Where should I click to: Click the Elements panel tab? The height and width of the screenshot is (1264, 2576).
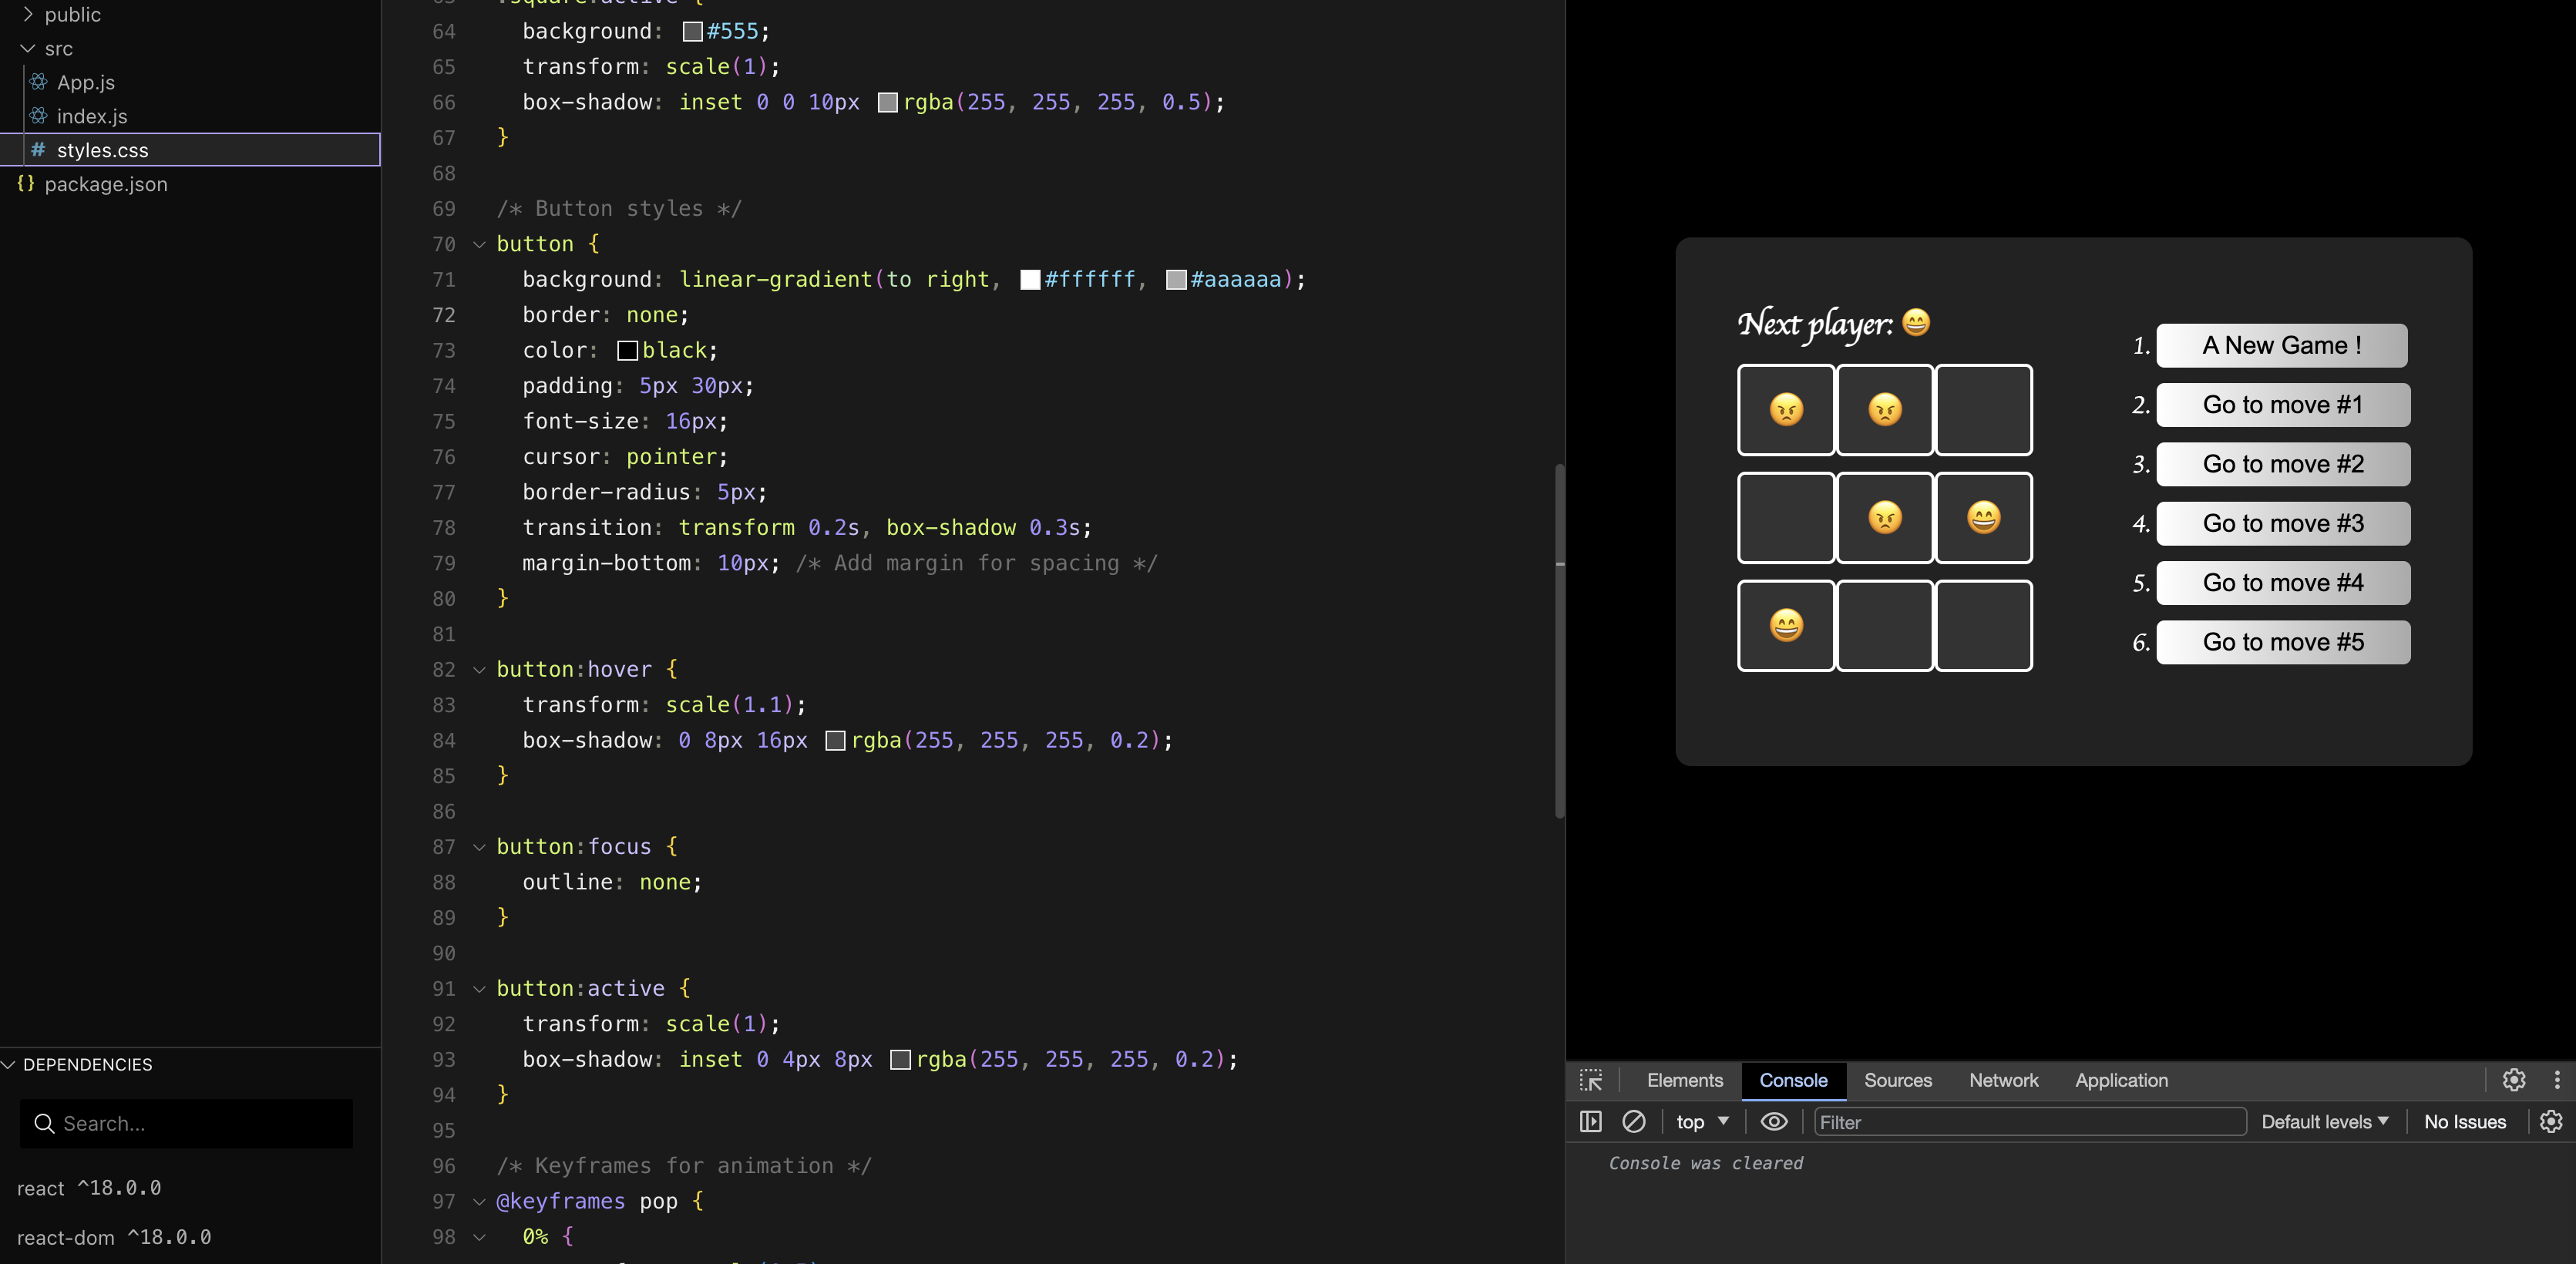click(x=1684, y=1080)
